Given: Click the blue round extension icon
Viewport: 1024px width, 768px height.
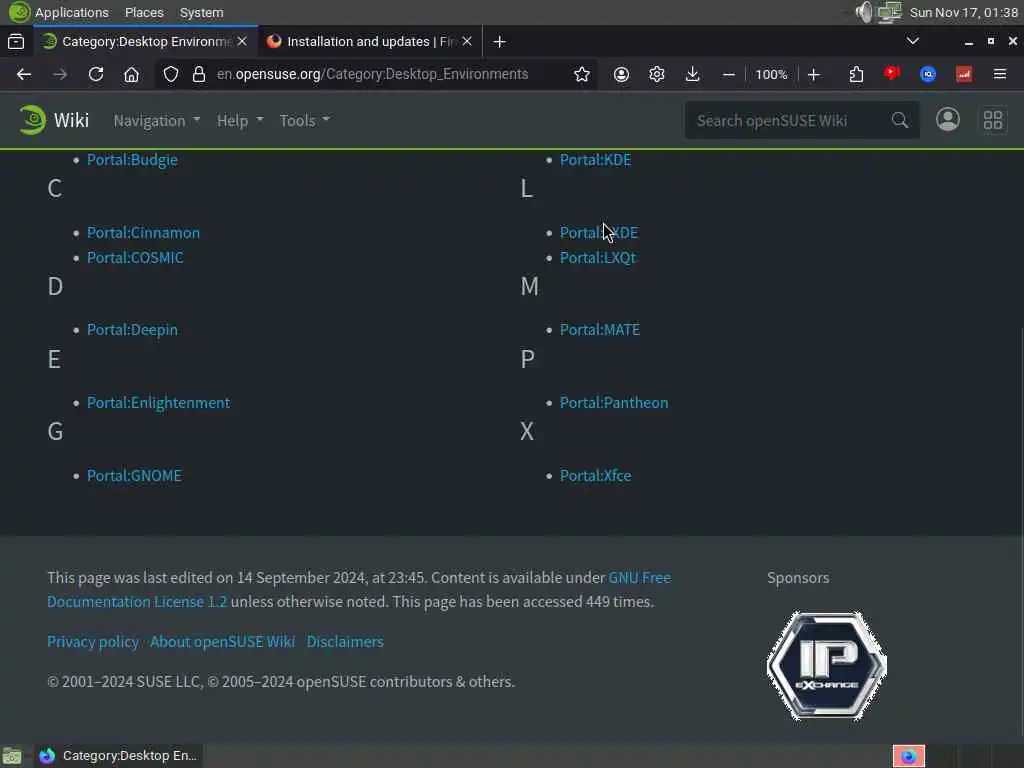Looking at the screenshot, I should click(928, 74).
